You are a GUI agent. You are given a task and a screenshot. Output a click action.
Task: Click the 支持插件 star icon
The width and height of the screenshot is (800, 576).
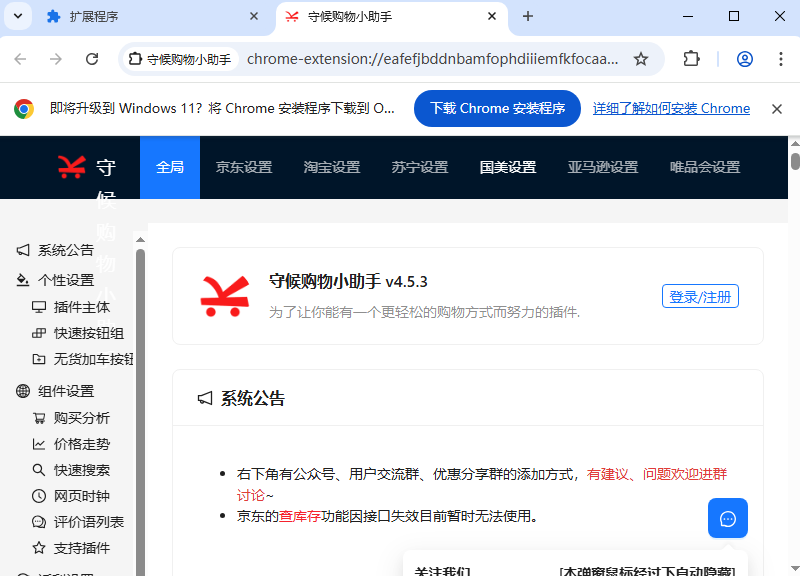pyautogui.click(x=39, y=548)
